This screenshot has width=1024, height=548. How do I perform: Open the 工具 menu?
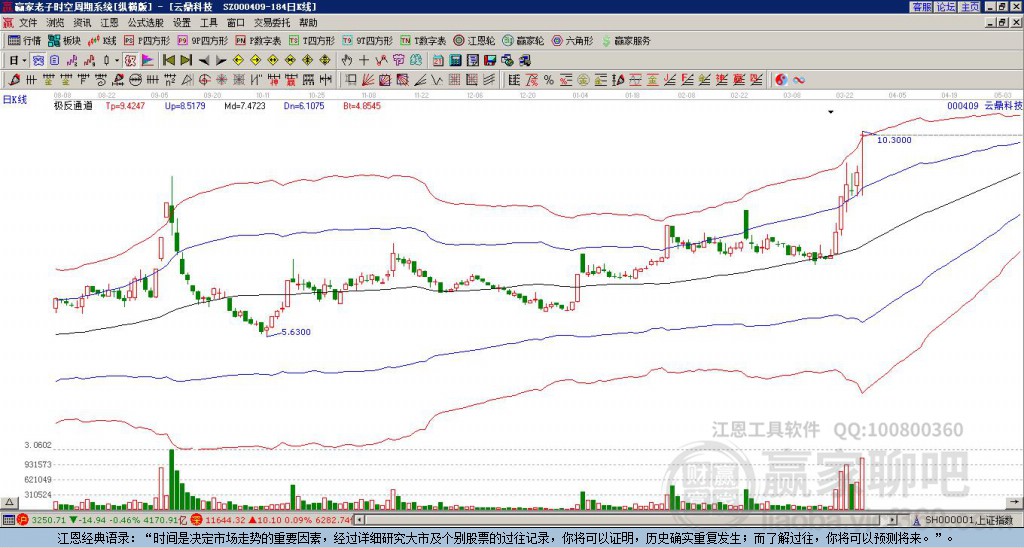(x=209, y=23)
